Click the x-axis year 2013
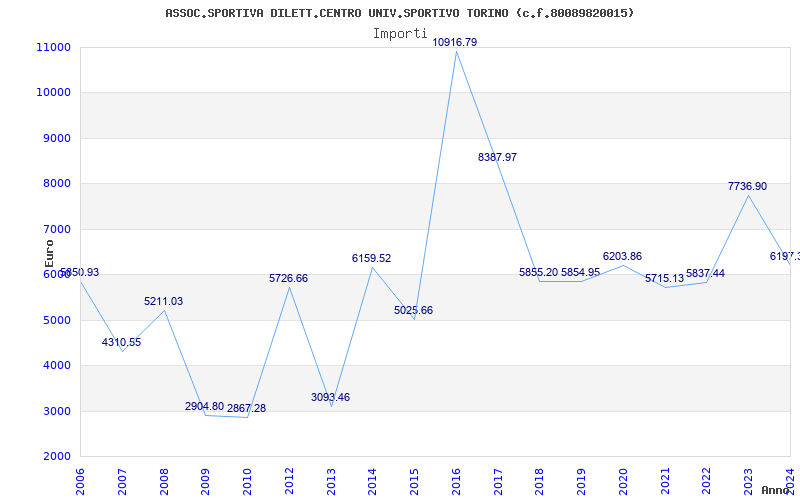Screen dimensions: 800x500 (x=331, y=482)
